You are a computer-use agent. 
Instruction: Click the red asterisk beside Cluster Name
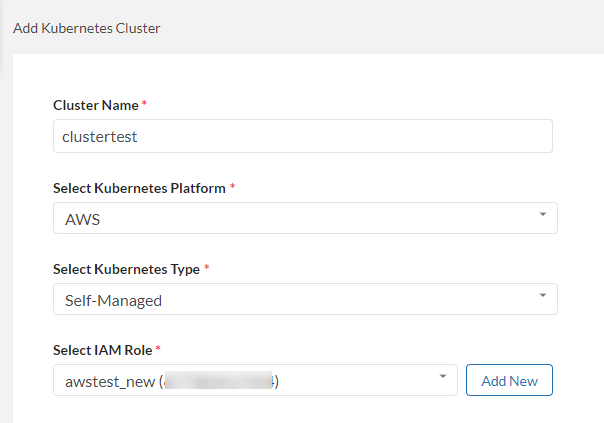(x=144, y=104)
